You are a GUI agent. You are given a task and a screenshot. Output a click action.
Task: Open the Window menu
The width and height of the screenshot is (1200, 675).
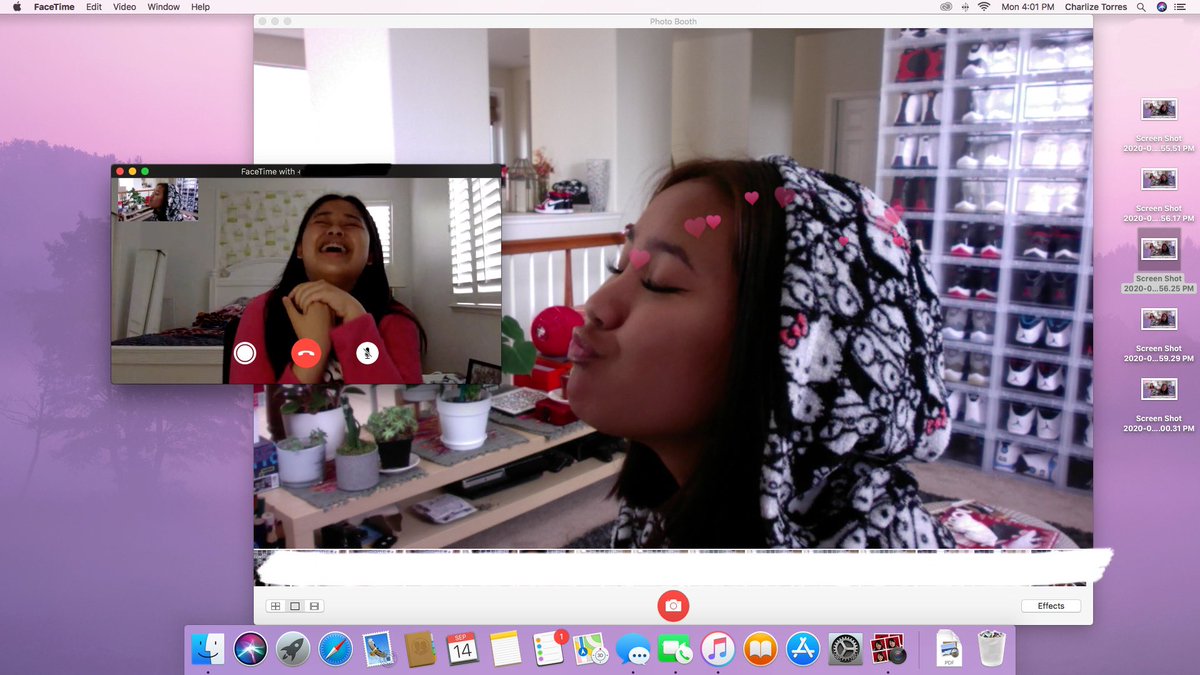click(x=164, y=7)
